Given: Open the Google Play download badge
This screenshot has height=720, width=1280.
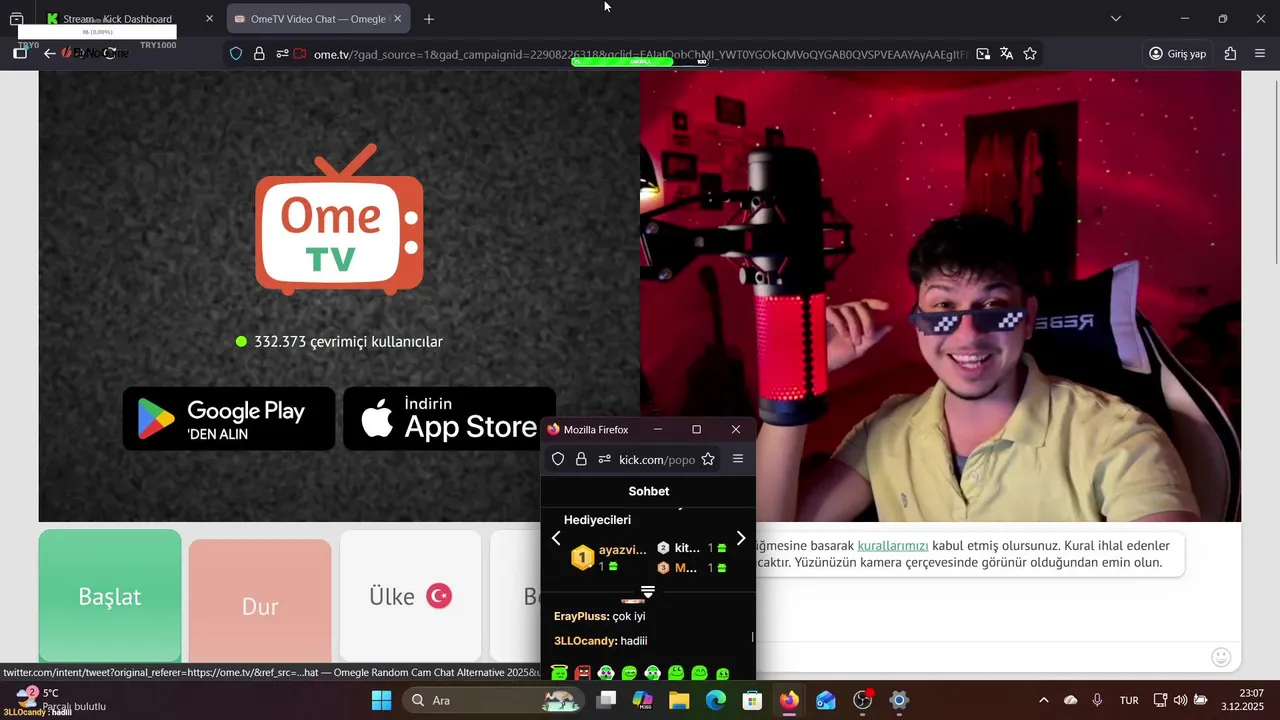Looking at the screenshot, I should coord(229,419).
